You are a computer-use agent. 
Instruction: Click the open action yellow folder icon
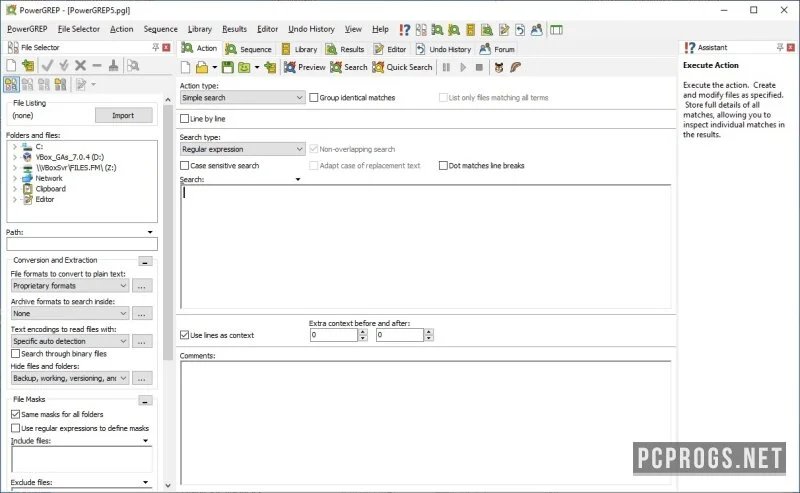[x=202, y=67]
